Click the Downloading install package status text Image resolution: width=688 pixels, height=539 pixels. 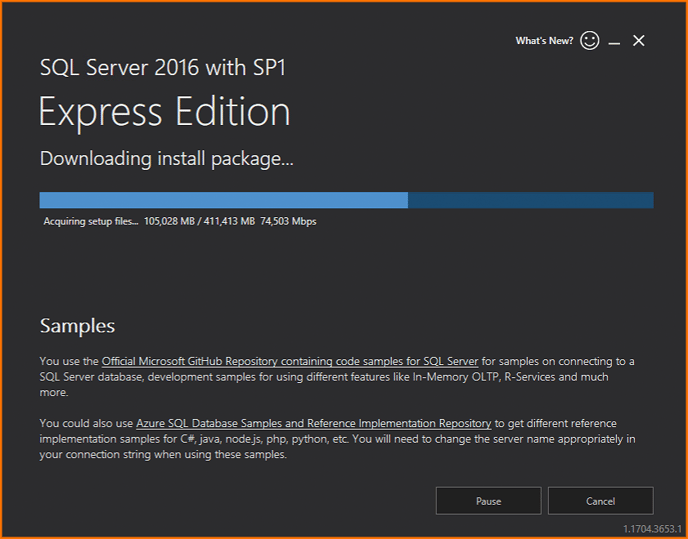(x=166, y=158)
